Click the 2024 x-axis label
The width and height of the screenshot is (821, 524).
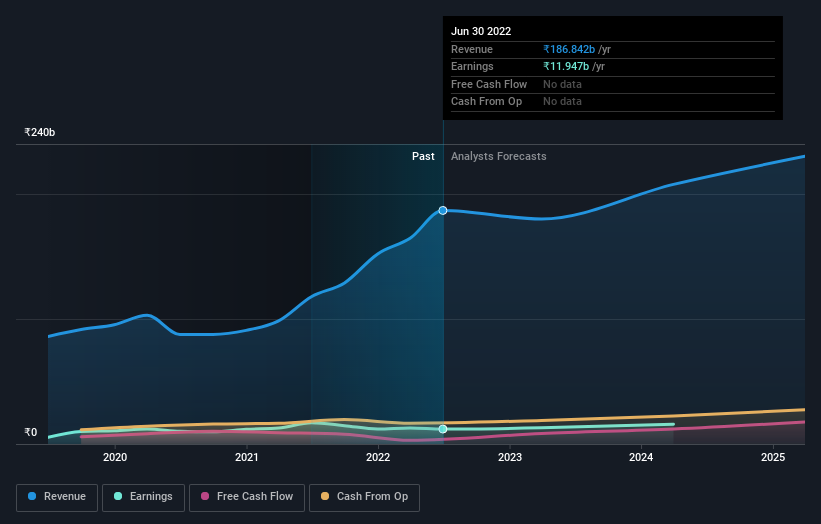(641, 458)
